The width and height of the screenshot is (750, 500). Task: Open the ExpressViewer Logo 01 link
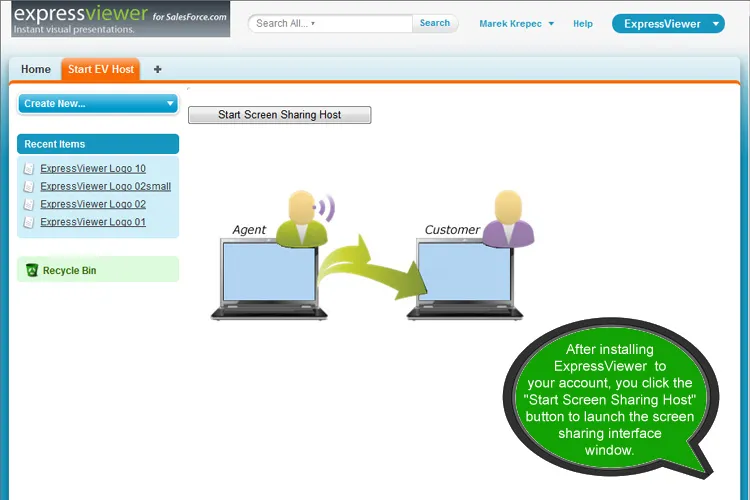93,222
